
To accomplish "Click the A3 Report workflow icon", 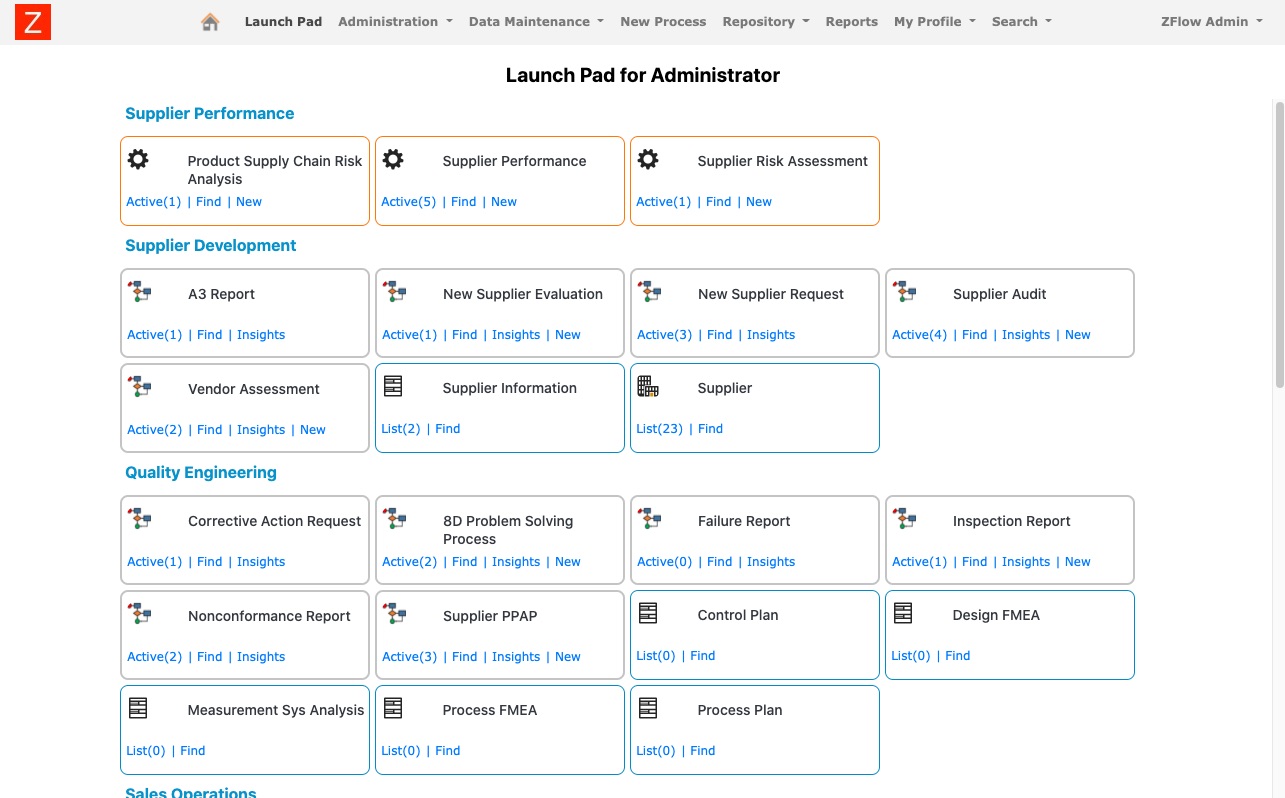I will (x=139, y=292).
